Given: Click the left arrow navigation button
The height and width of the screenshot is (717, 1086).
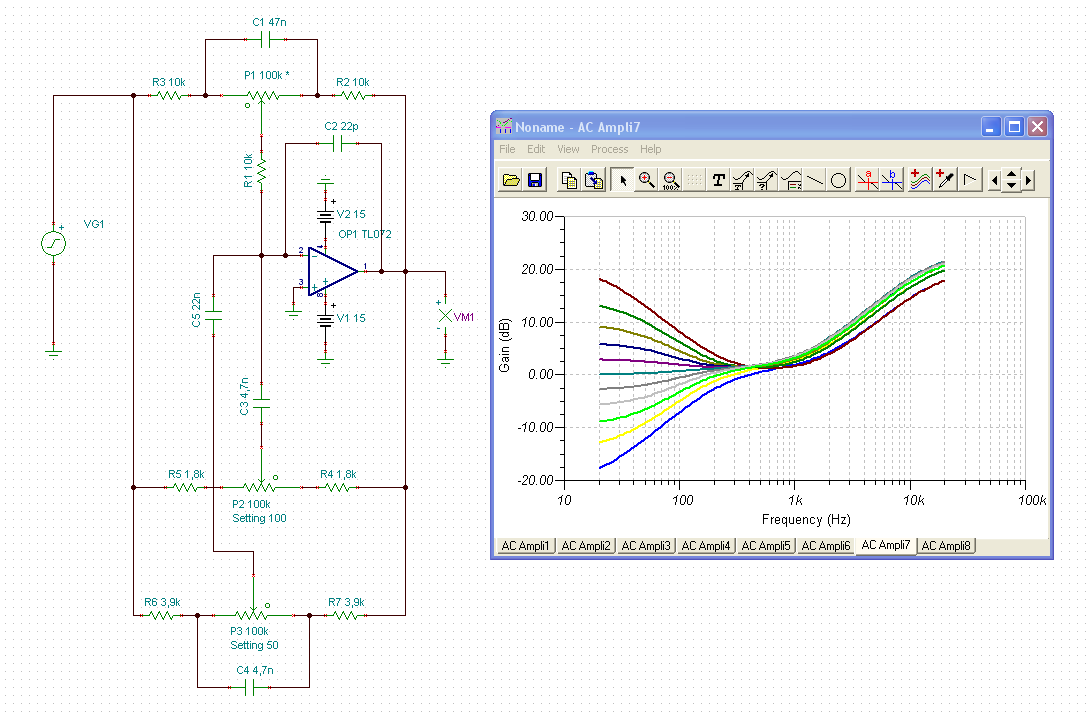Looking at the screenshot, I should [995, 181].
